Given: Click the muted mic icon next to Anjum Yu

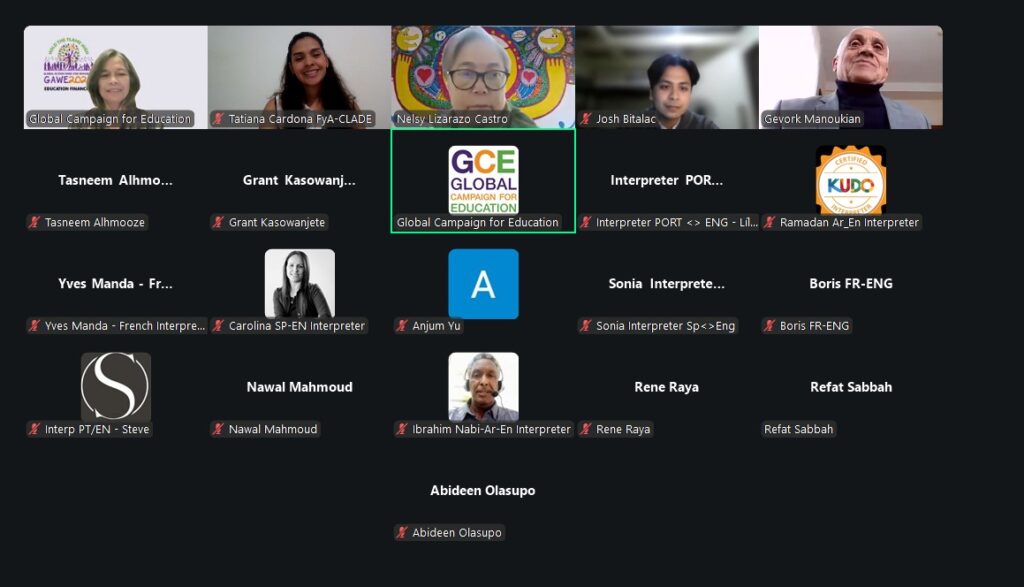Looking at the screenshot, I should (x=402, y=325).
